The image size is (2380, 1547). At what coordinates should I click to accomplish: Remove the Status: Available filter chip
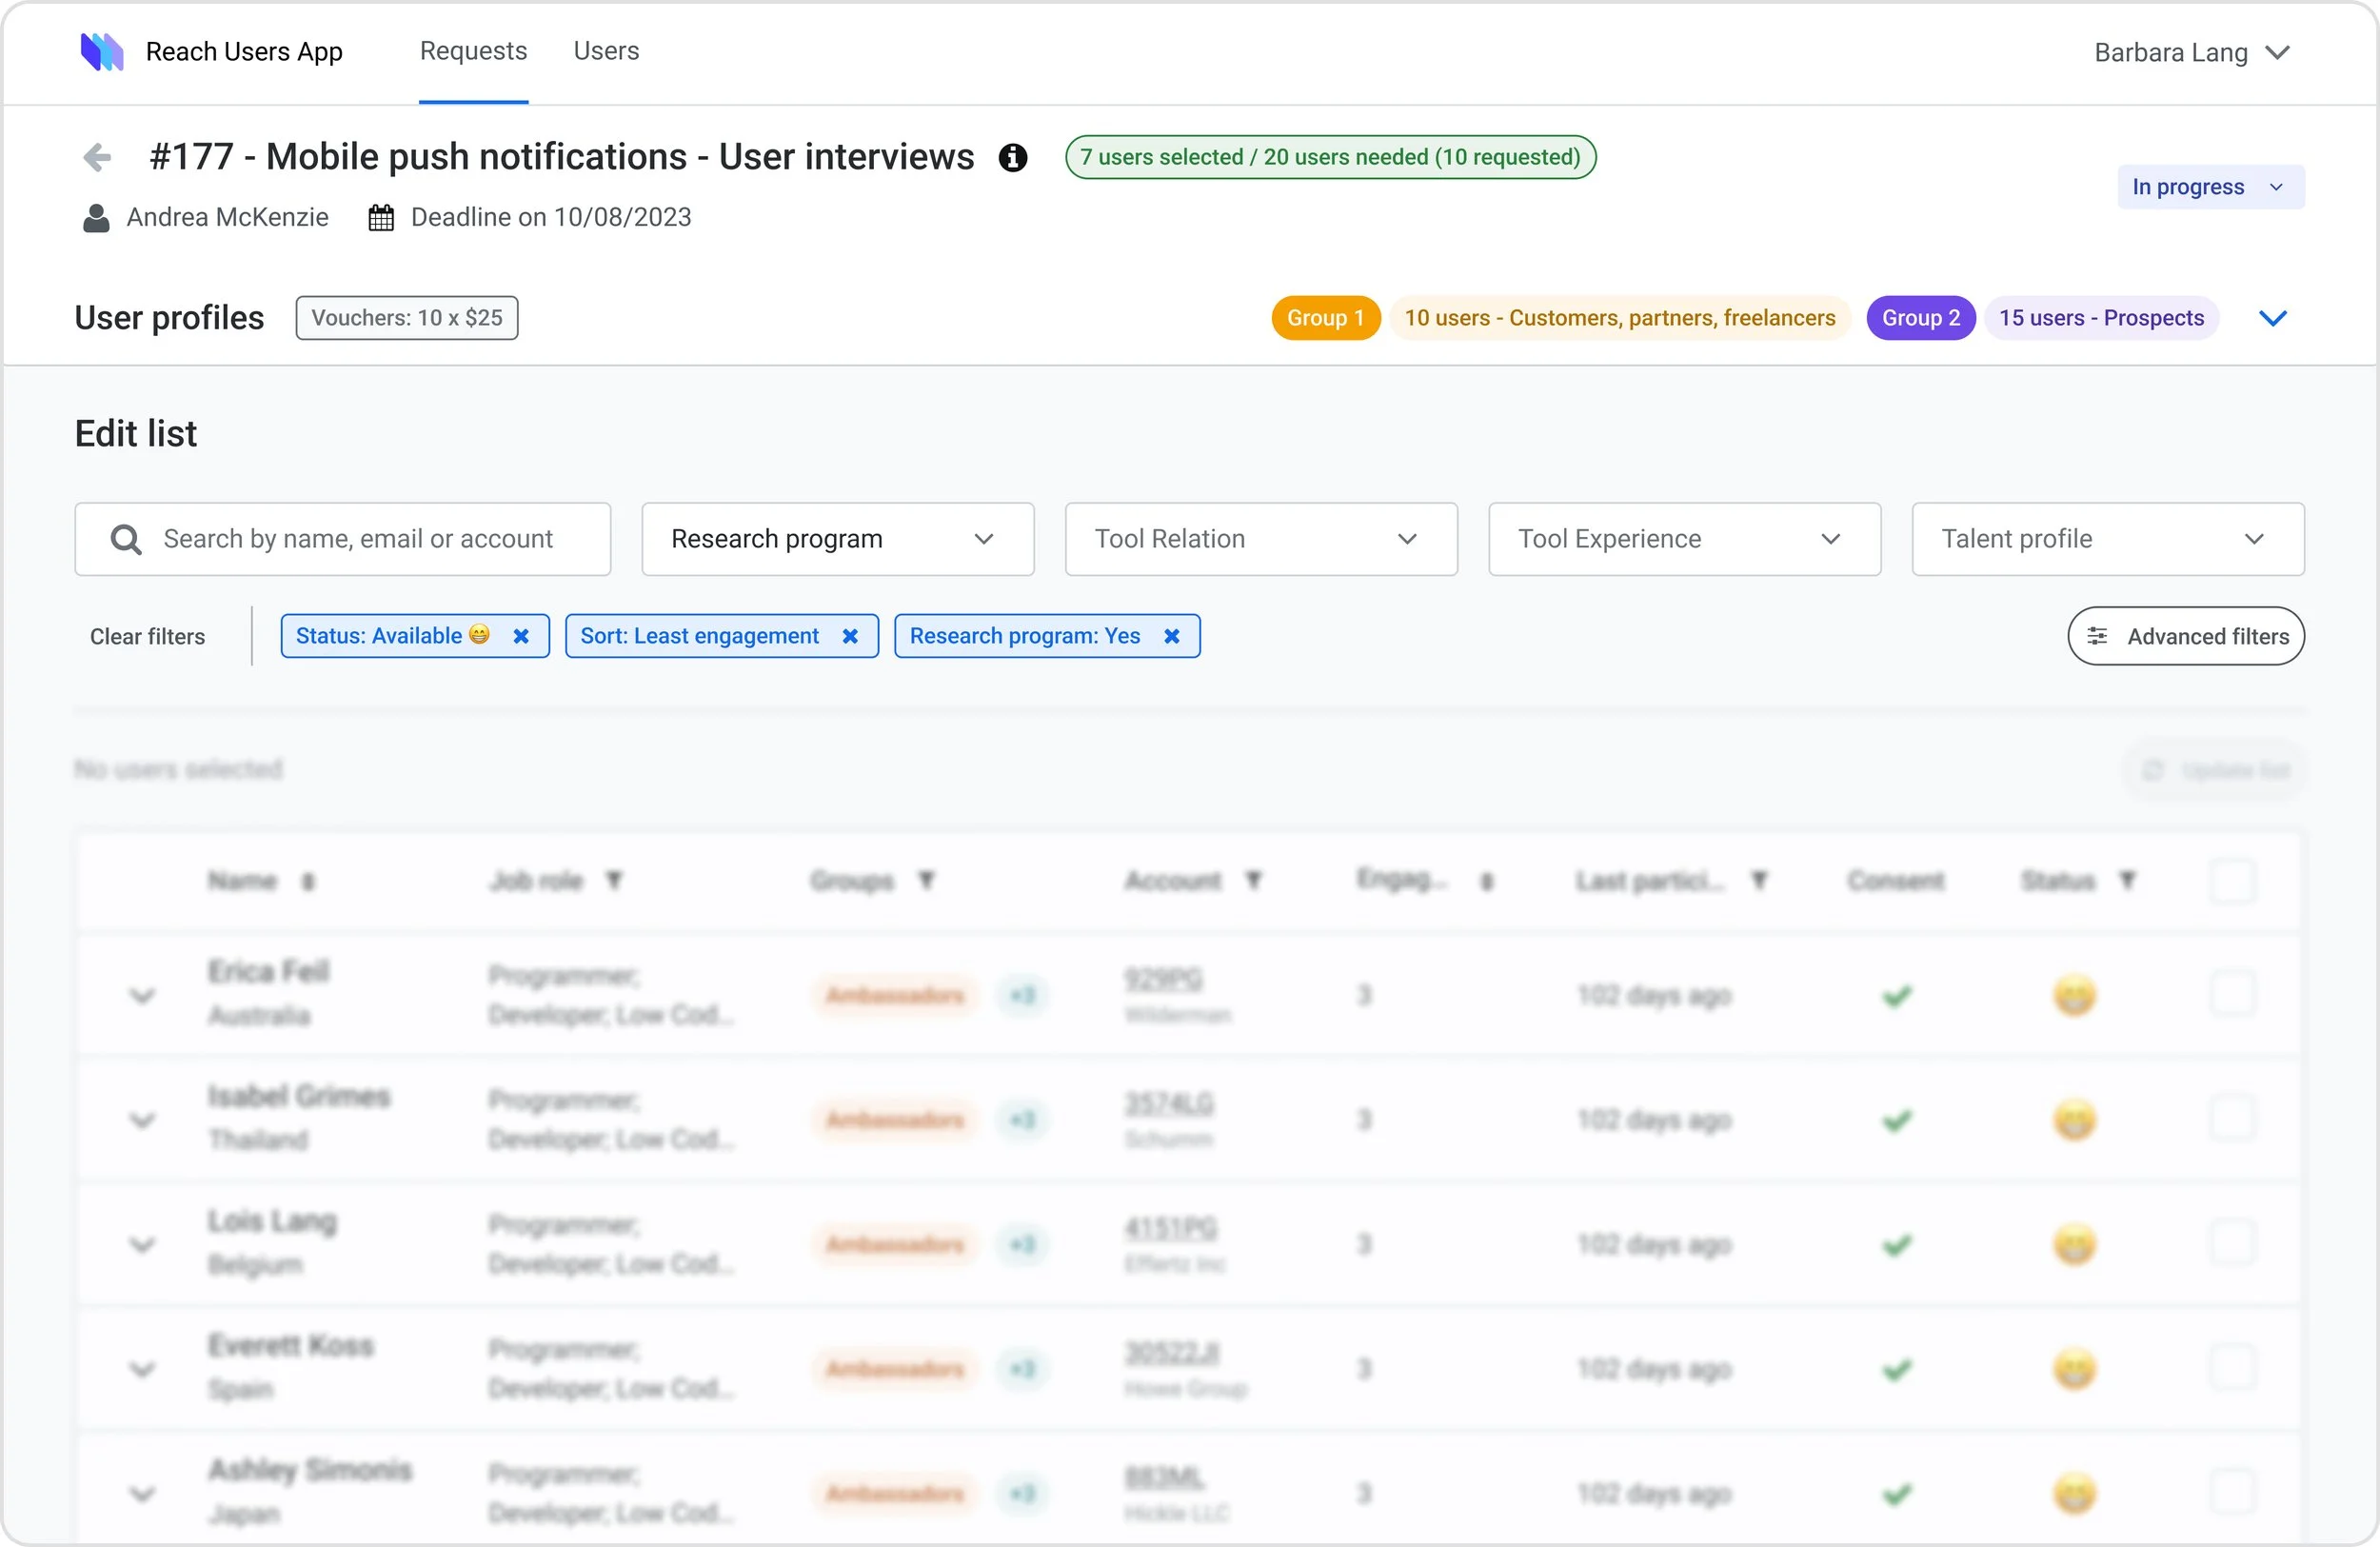pyautogui.click(x=521, y=636)
